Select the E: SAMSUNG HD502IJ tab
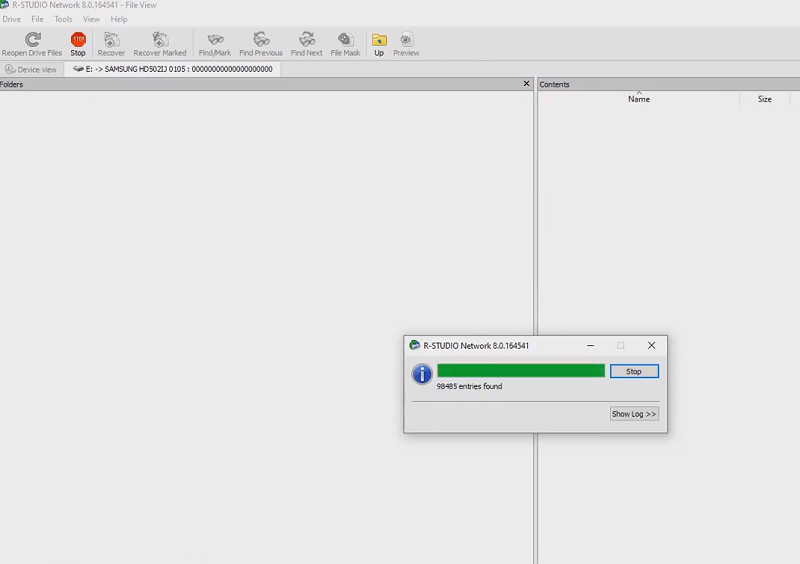Viewport: 800px width, 564px height. pyautogui.click(x=173, y=70)
